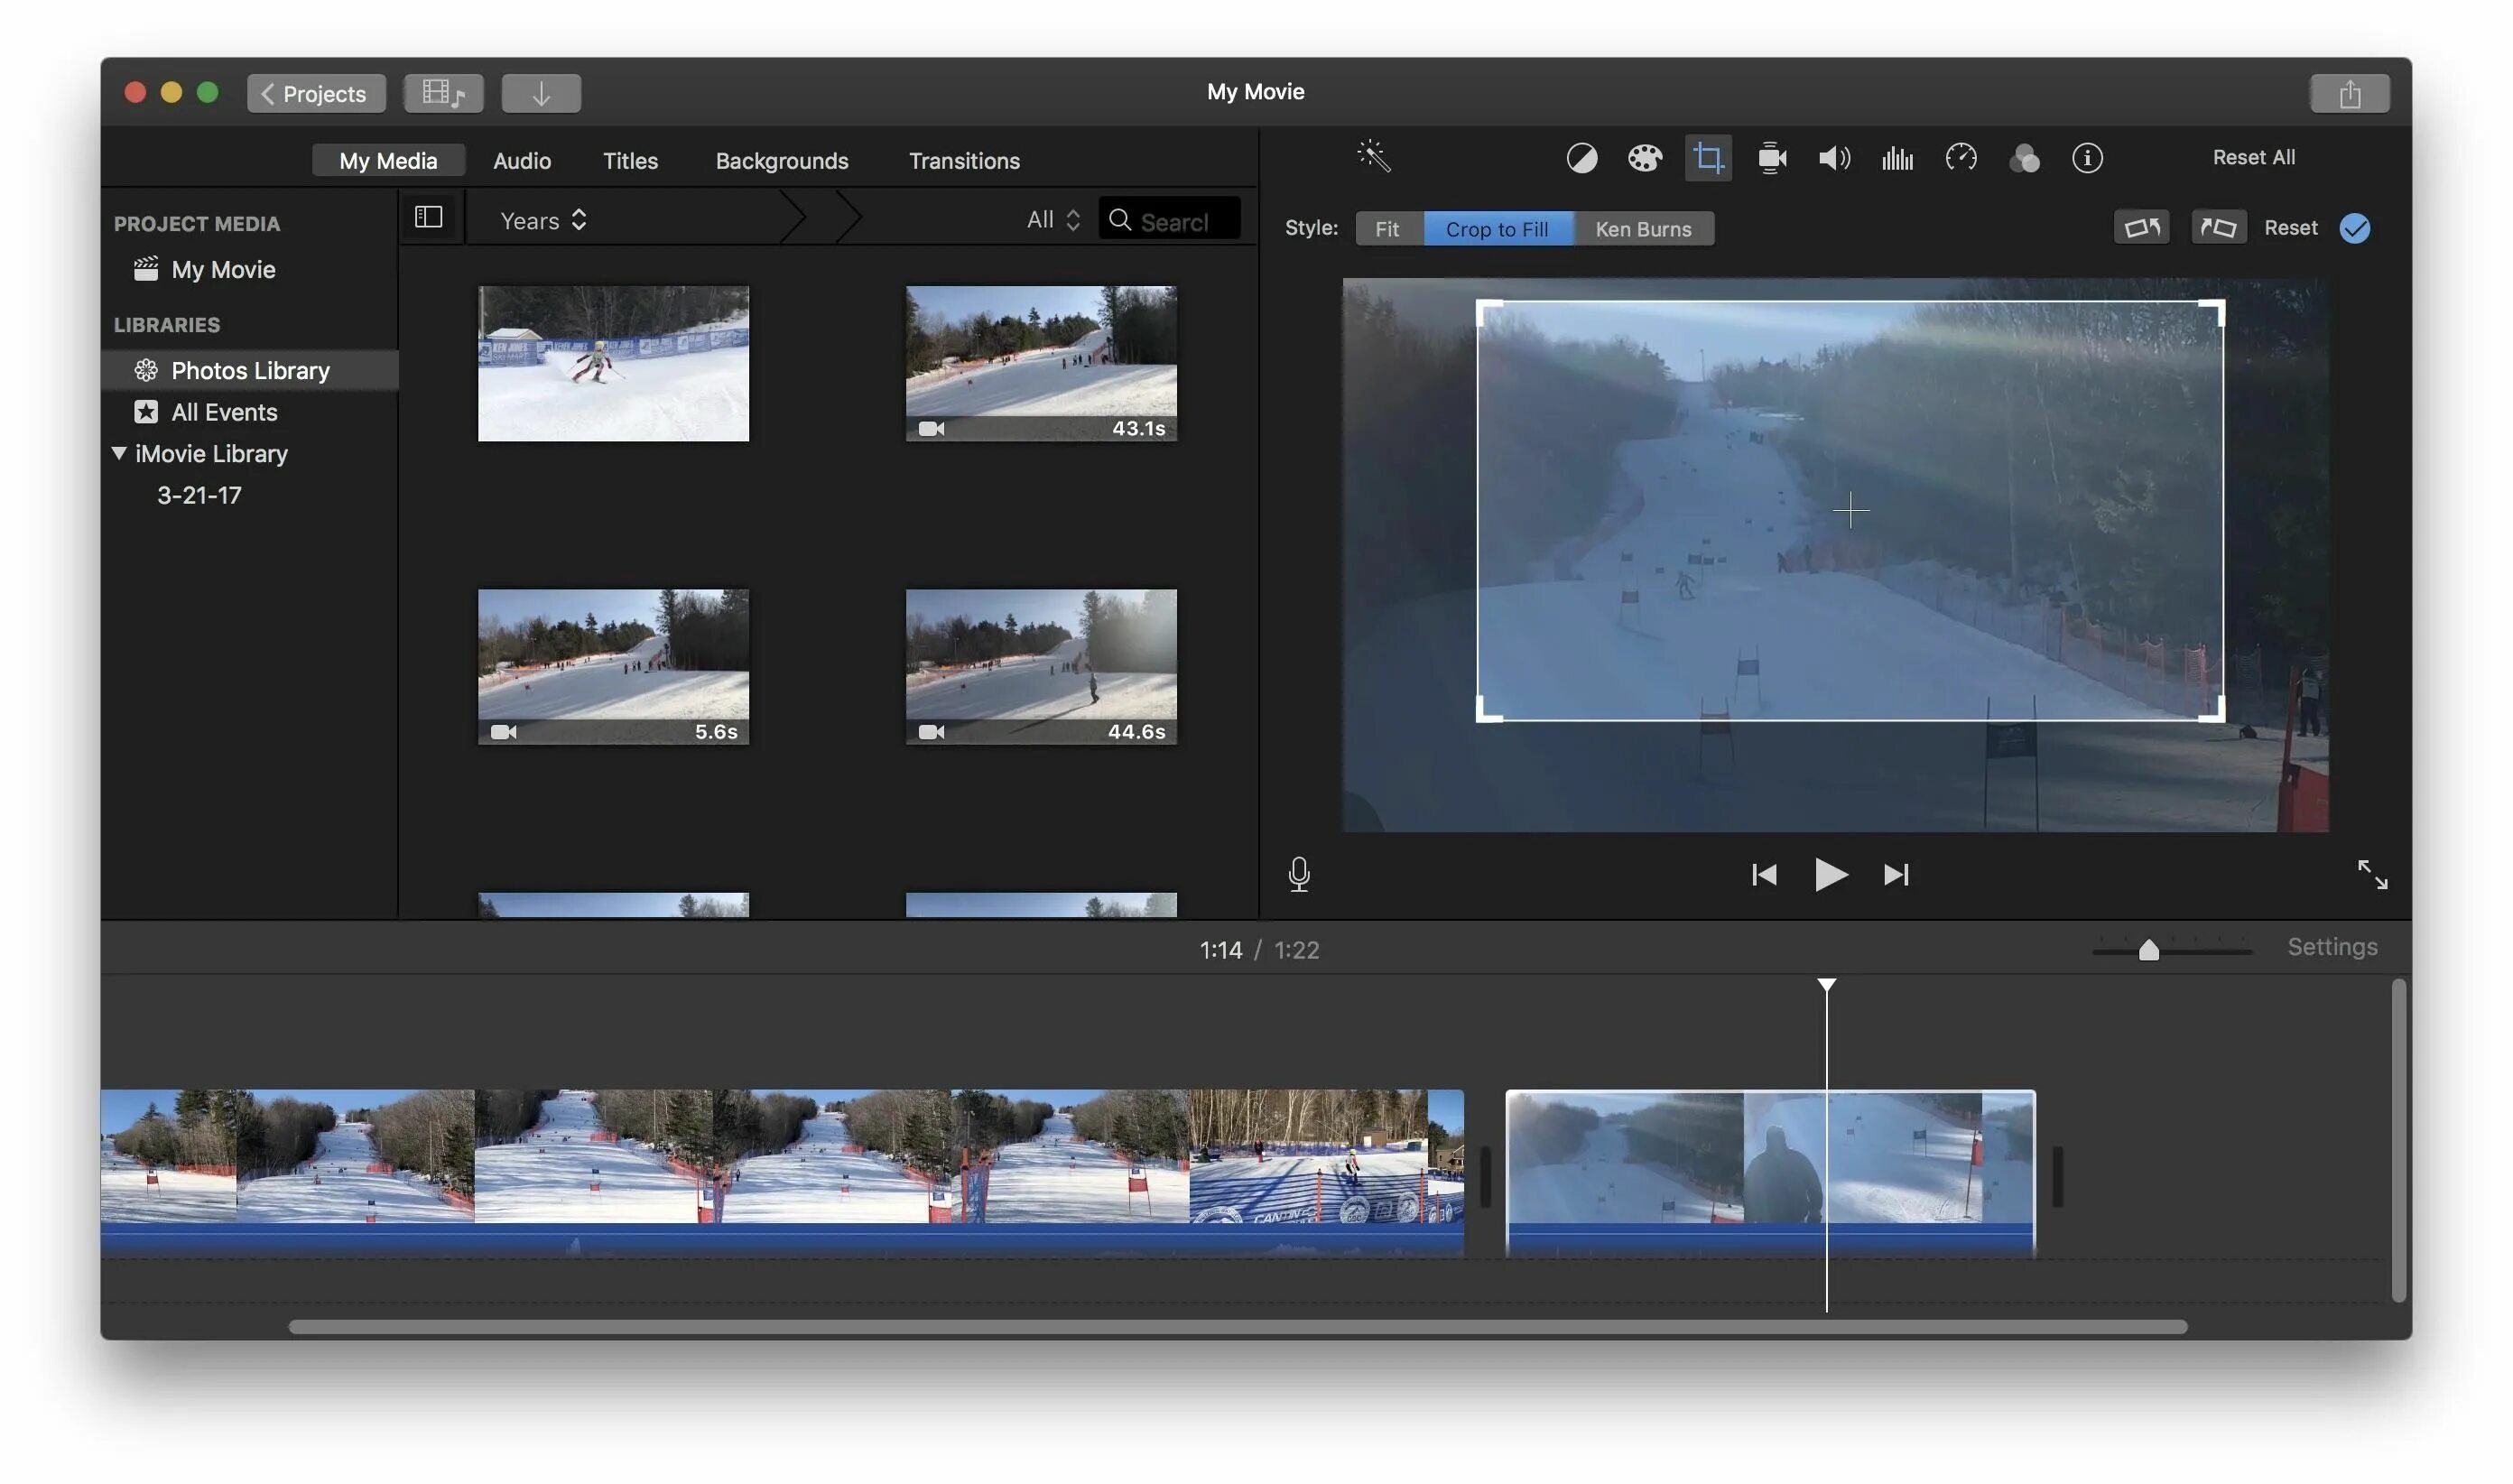Open the Clip Speed speedometer controls

coord(1961,158)
